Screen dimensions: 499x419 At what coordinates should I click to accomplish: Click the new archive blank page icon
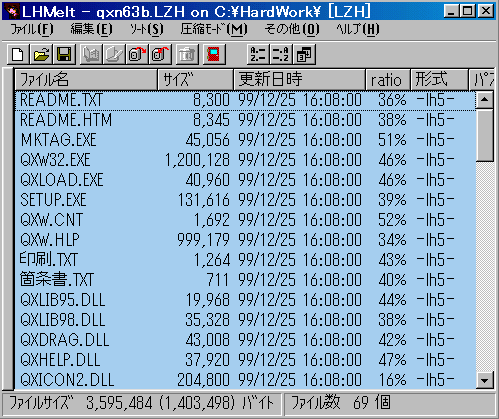[18, 54]
